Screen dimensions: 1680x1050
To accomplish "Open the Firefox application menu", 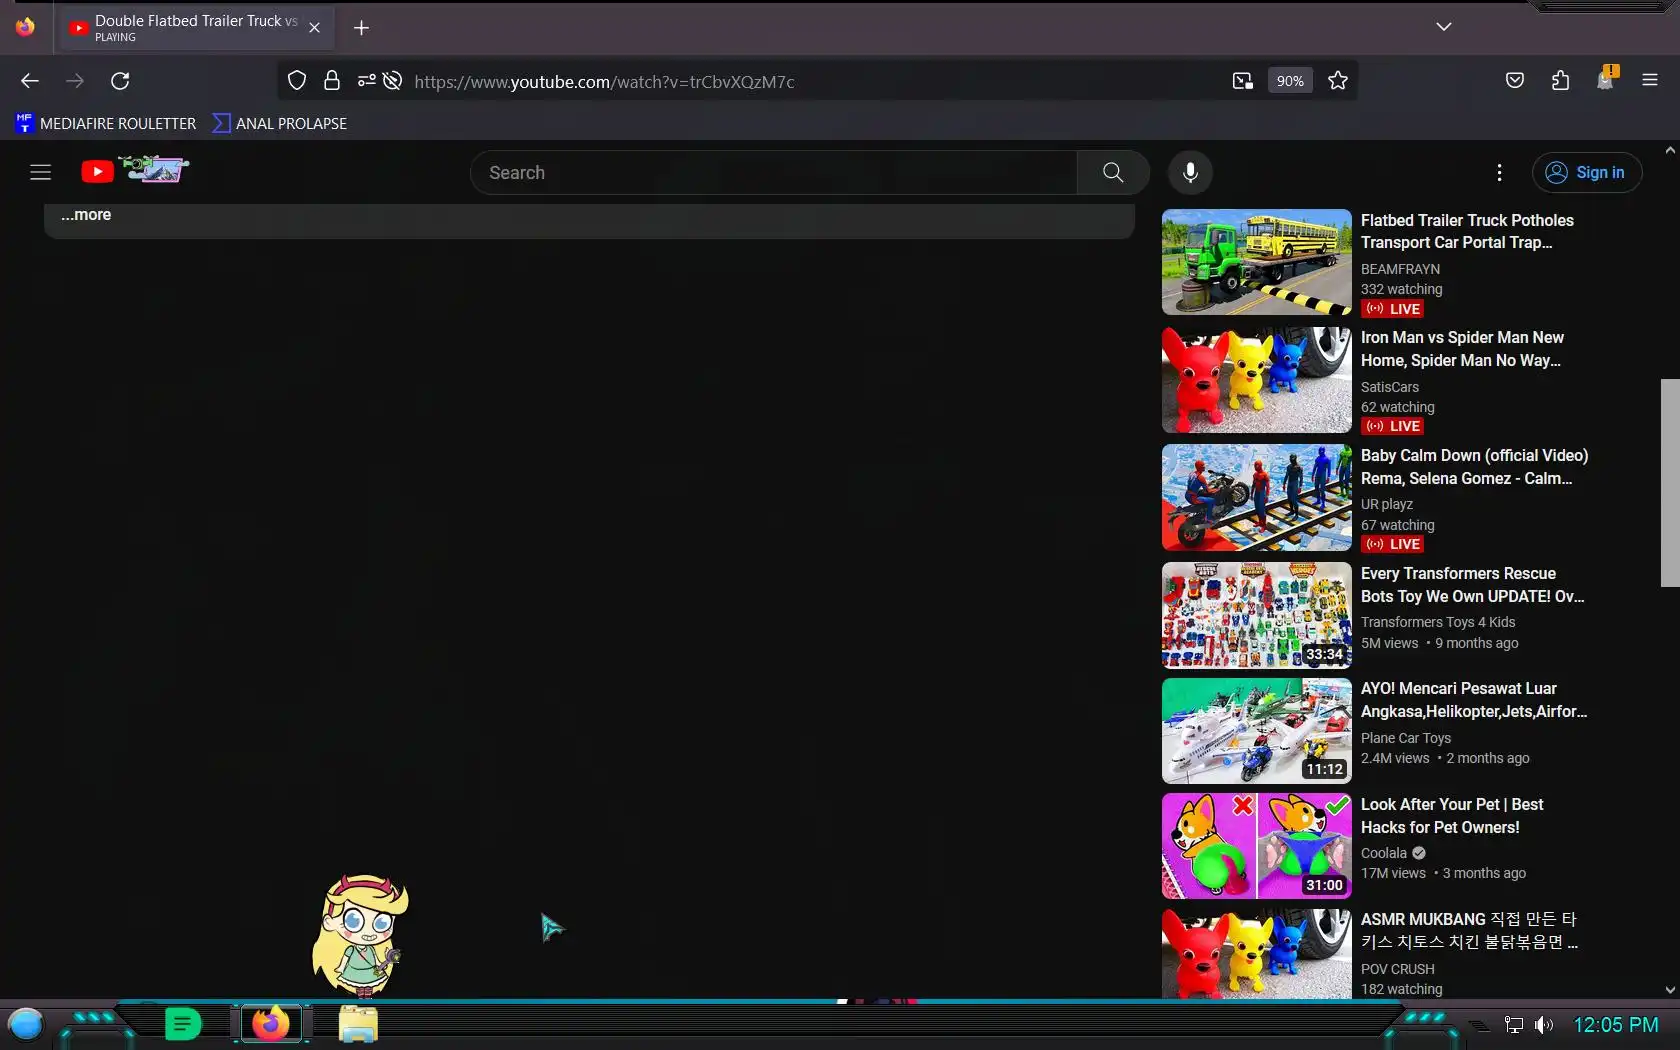I will click(1650, 81).
